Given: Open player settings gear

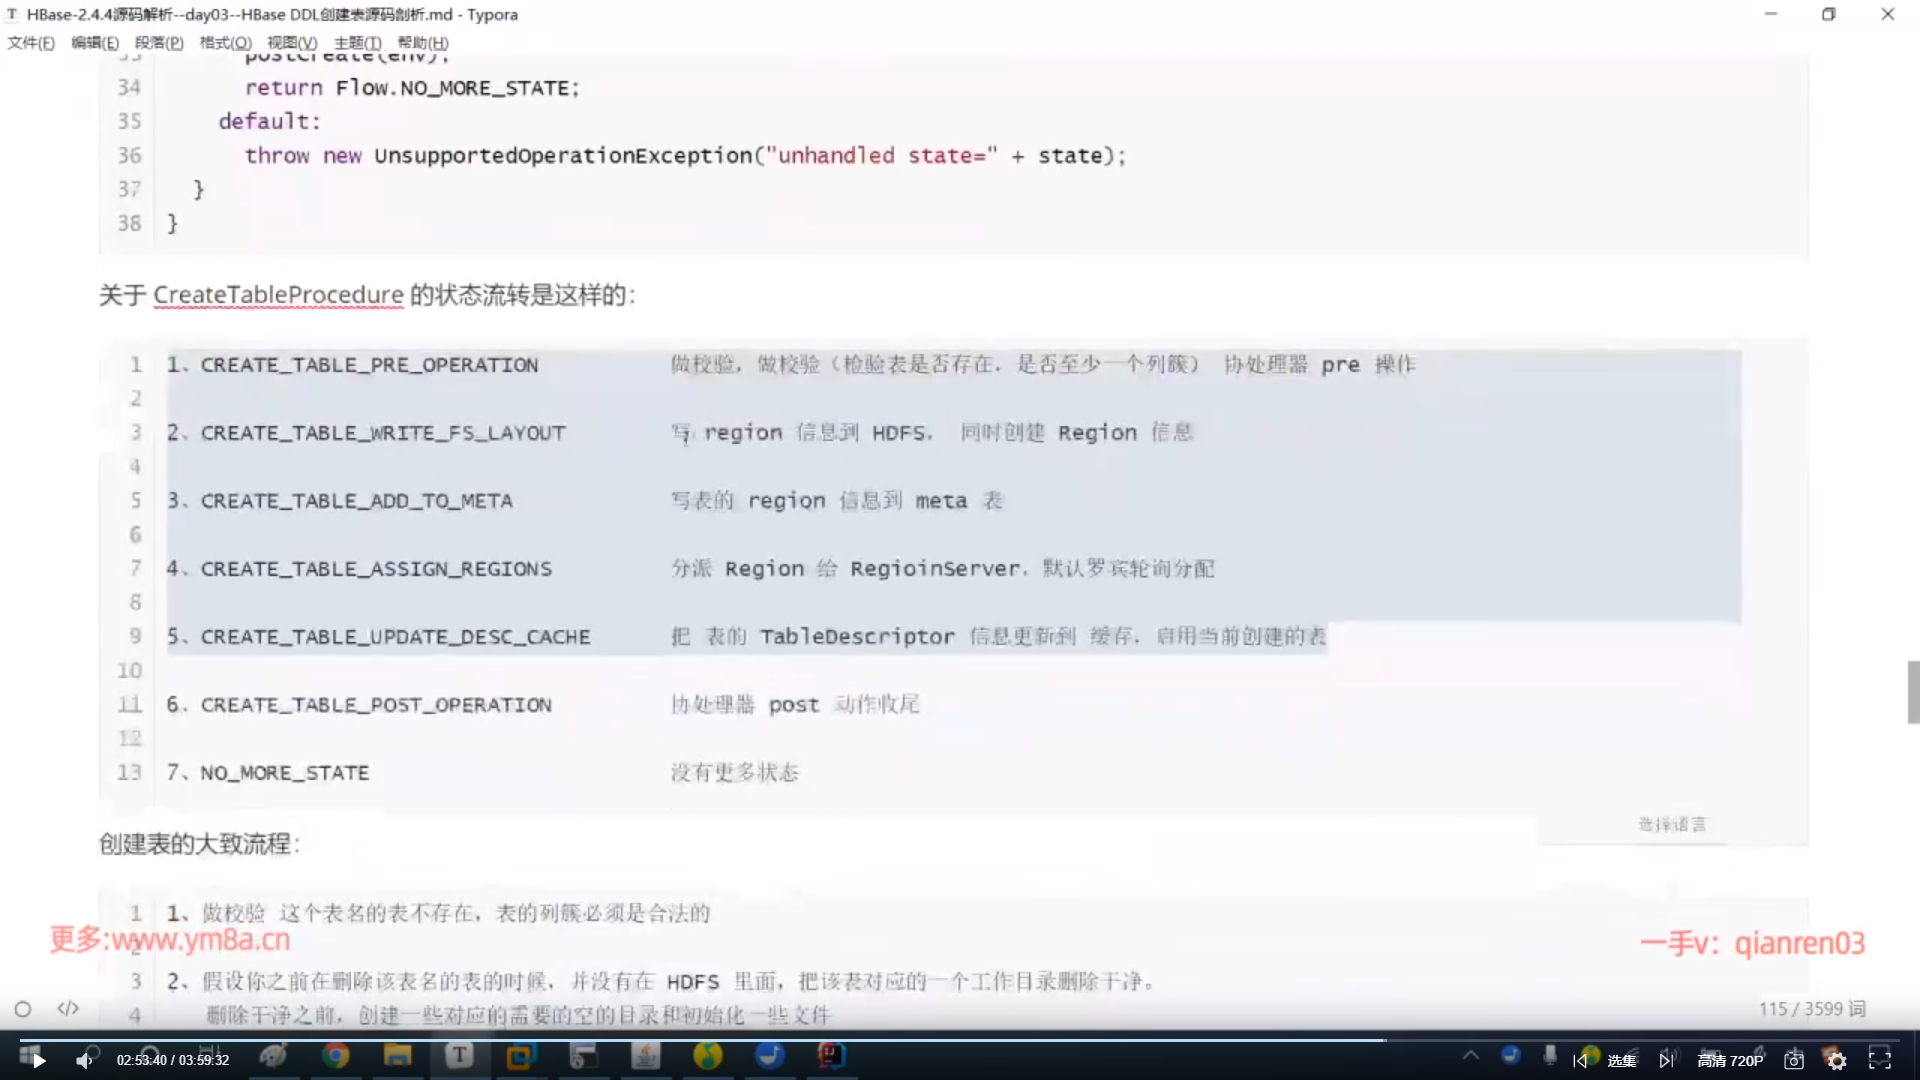Looking at the screenshot, I should tap(1836, 1060).
